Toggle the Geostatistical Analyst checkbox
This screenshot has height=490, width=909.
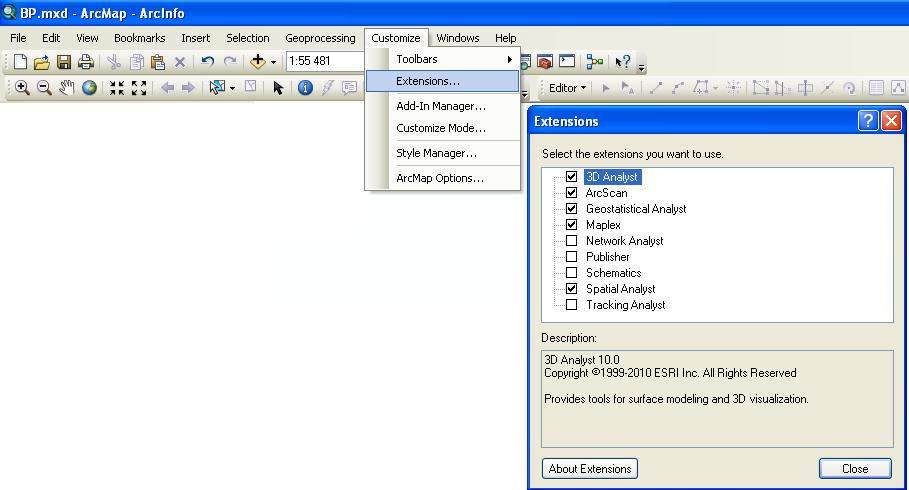pyautogui.click(x=572, y=209)
